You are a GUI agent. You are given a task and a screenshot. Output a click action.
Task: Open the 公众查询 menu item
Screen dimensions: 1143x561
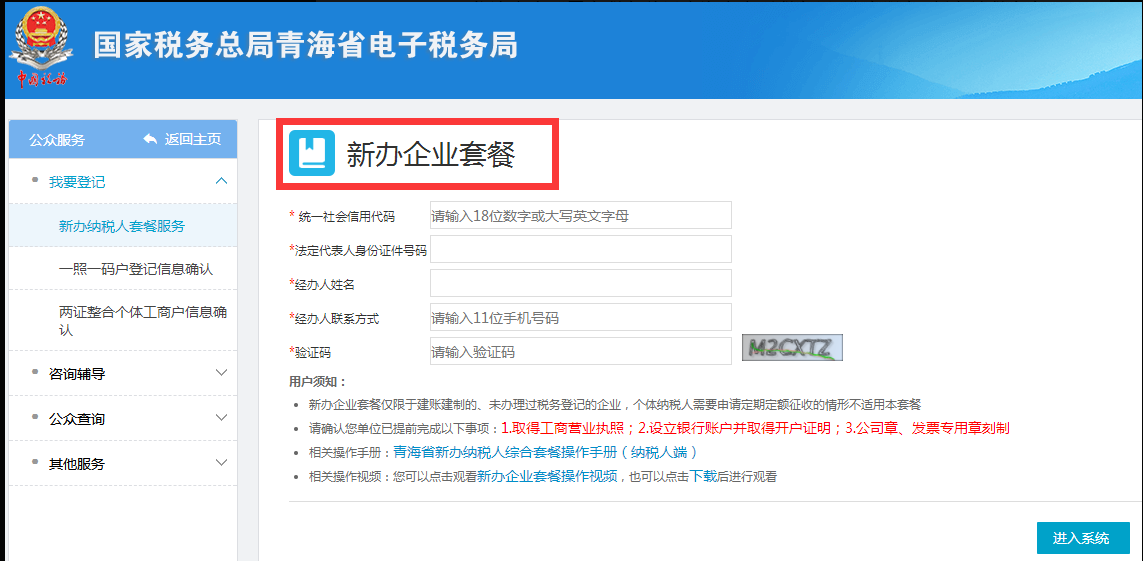tap(77, 420)
